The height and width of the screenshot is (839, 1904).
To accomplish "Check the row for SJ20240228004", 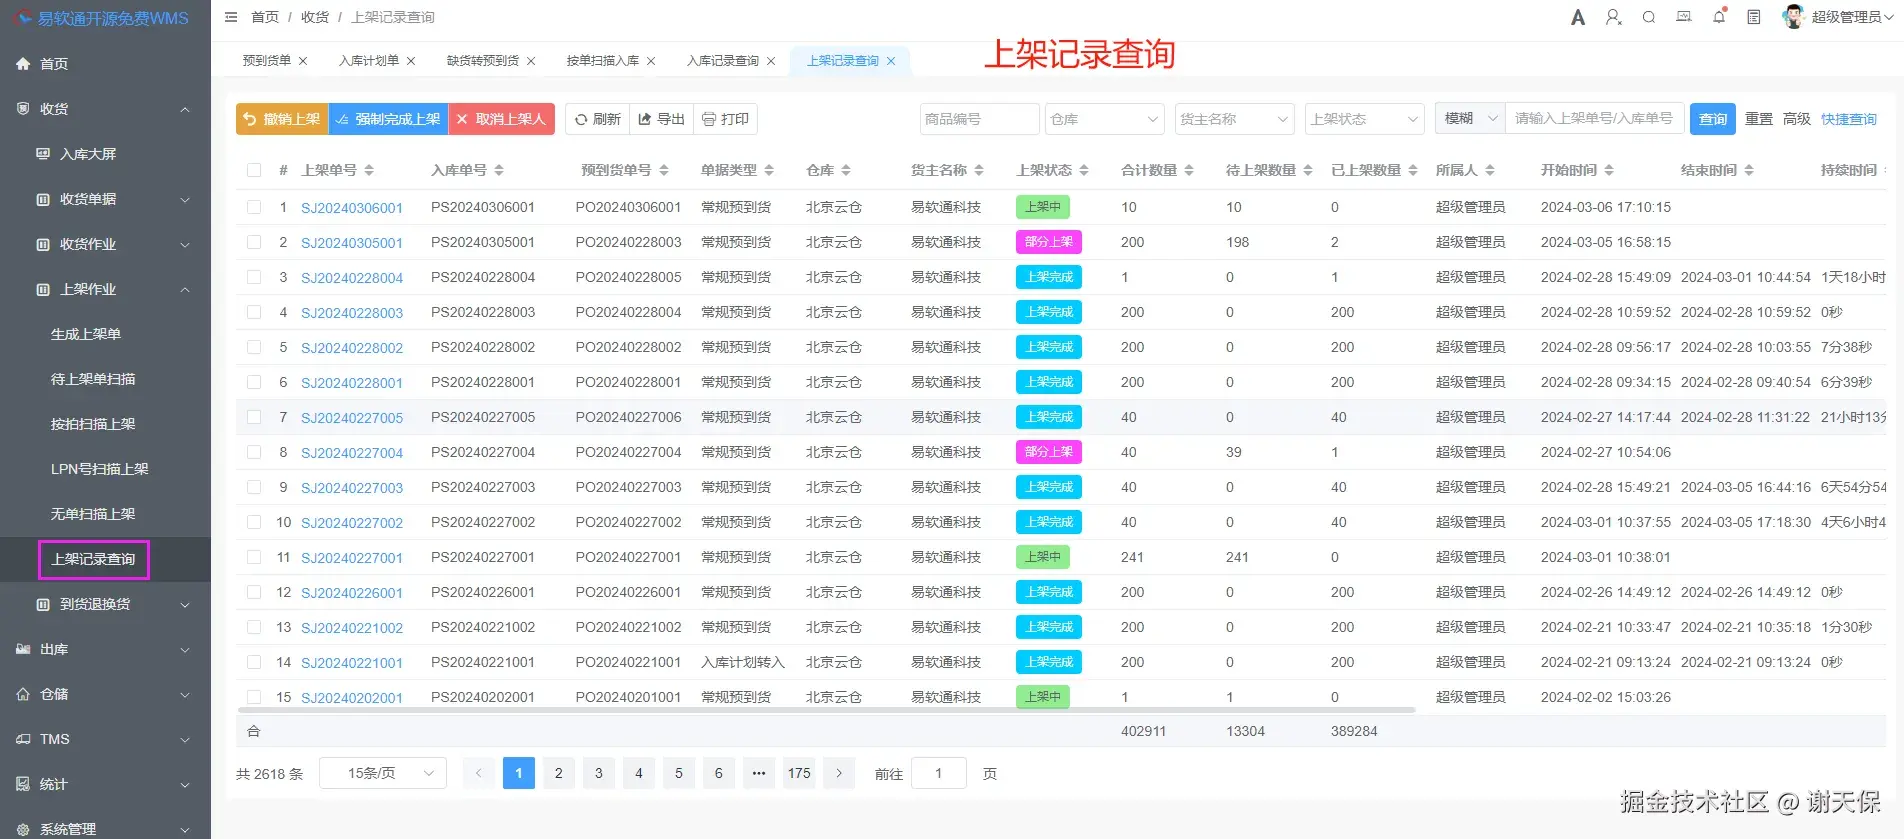I will [x=254, y=277].
